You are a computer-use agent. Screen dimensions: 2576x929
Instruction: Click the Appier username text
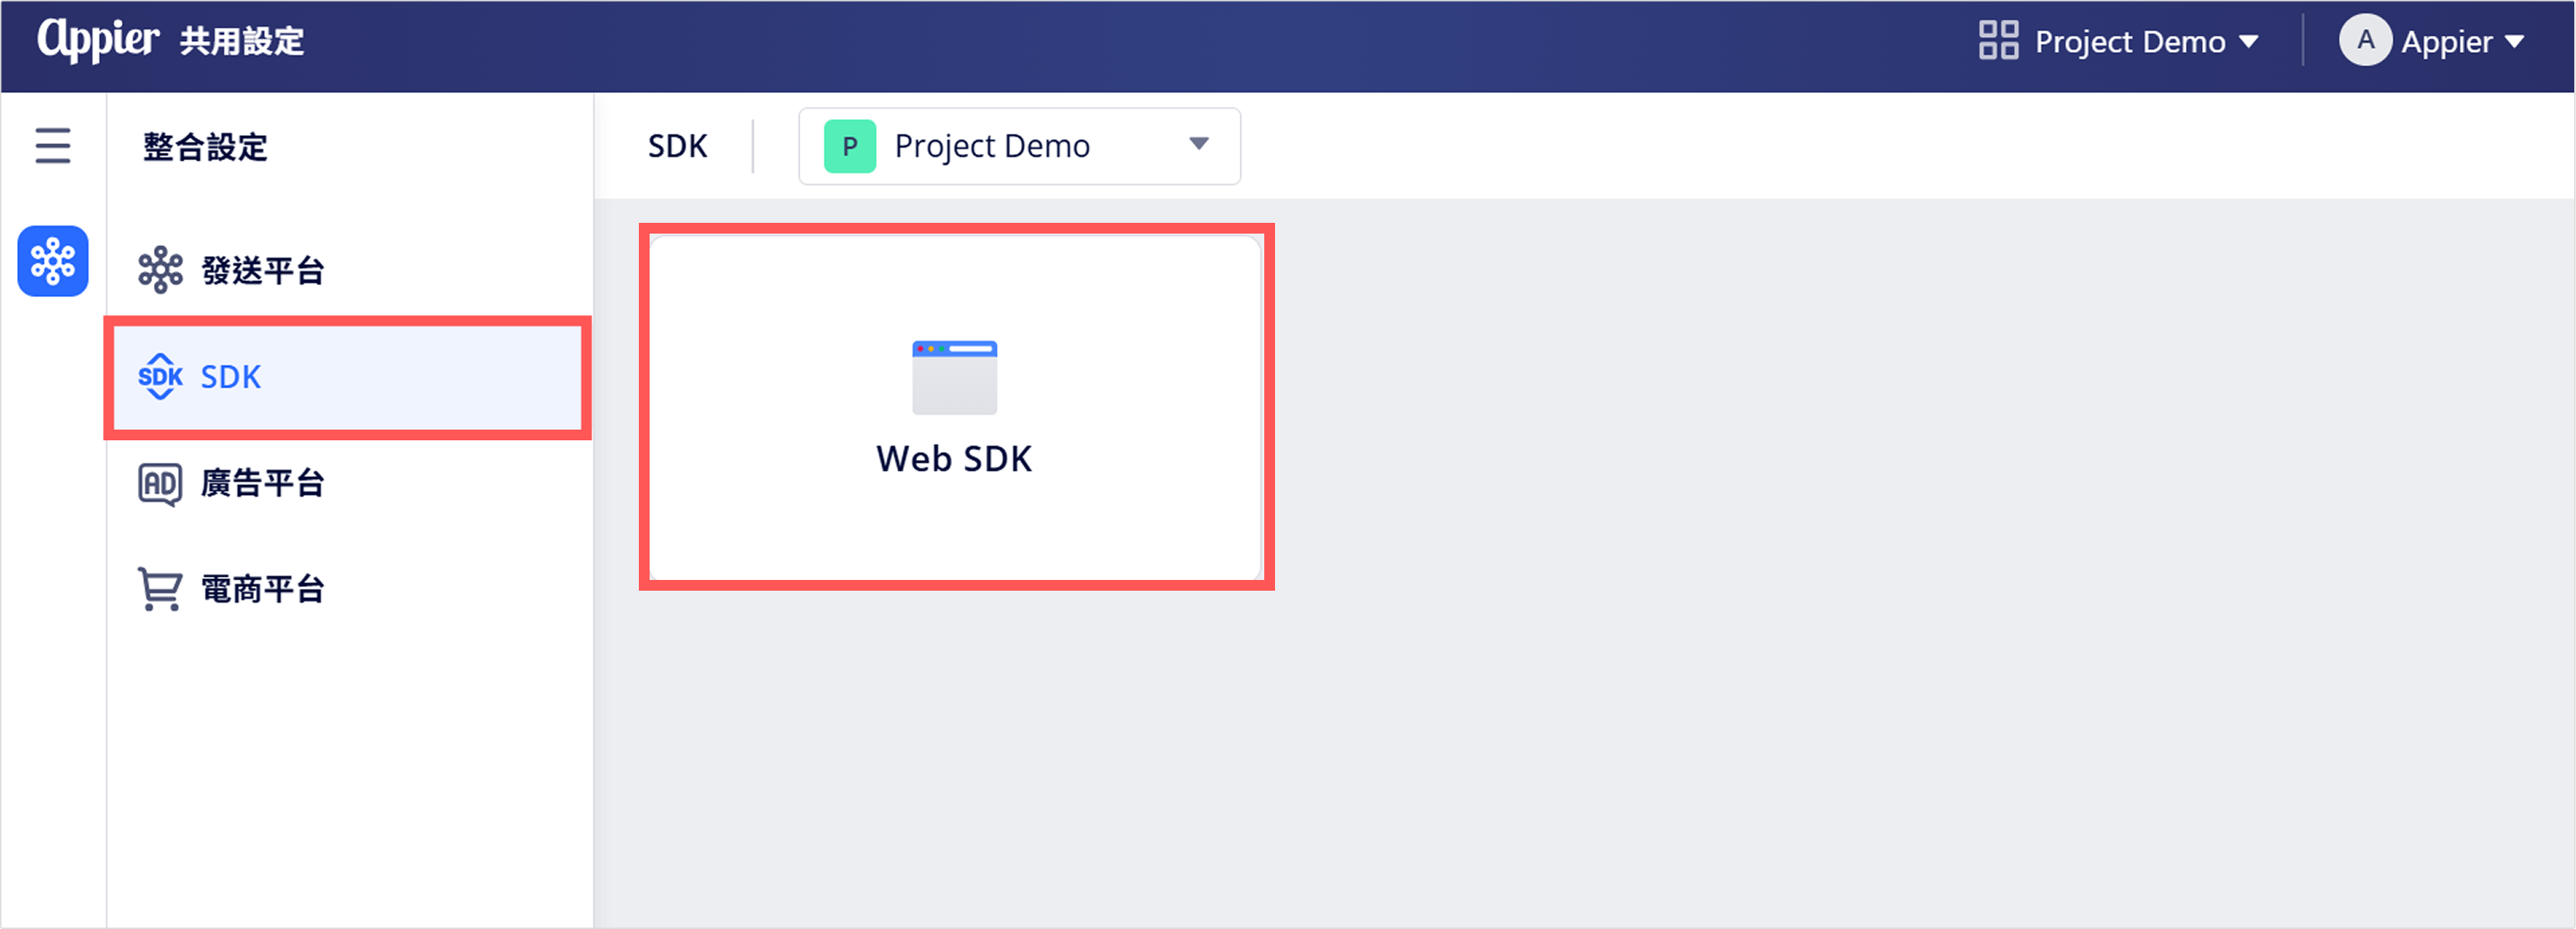tap(2446, 42)
